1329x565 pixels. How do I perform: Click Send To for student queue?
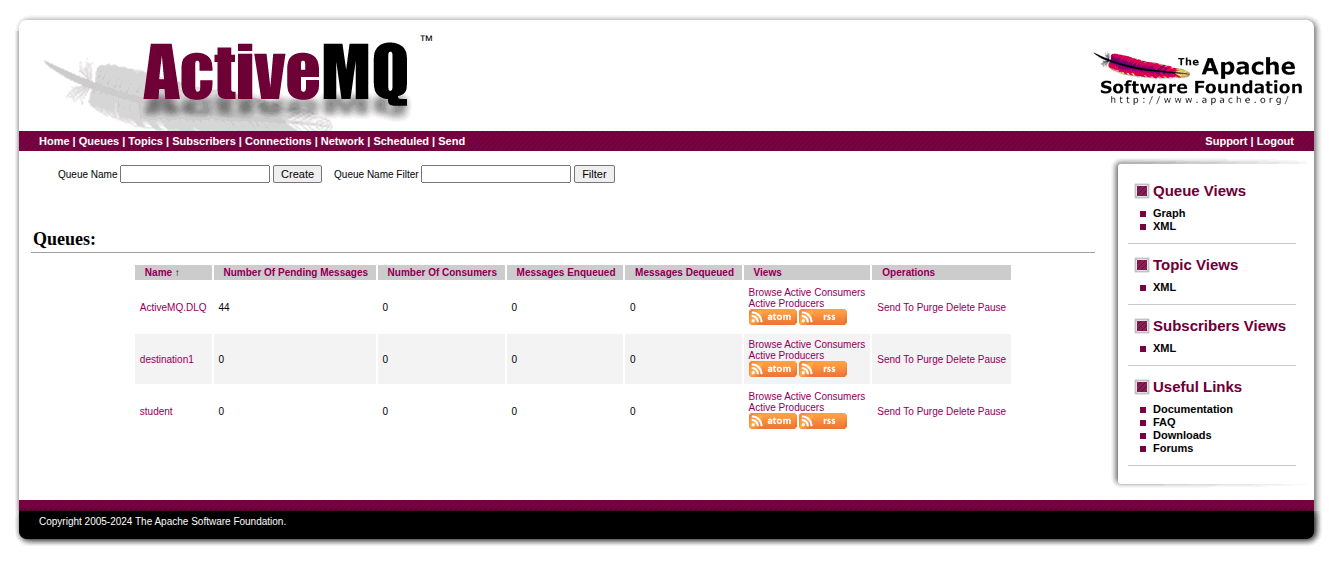pyautogui.click(x=895, y=411)
